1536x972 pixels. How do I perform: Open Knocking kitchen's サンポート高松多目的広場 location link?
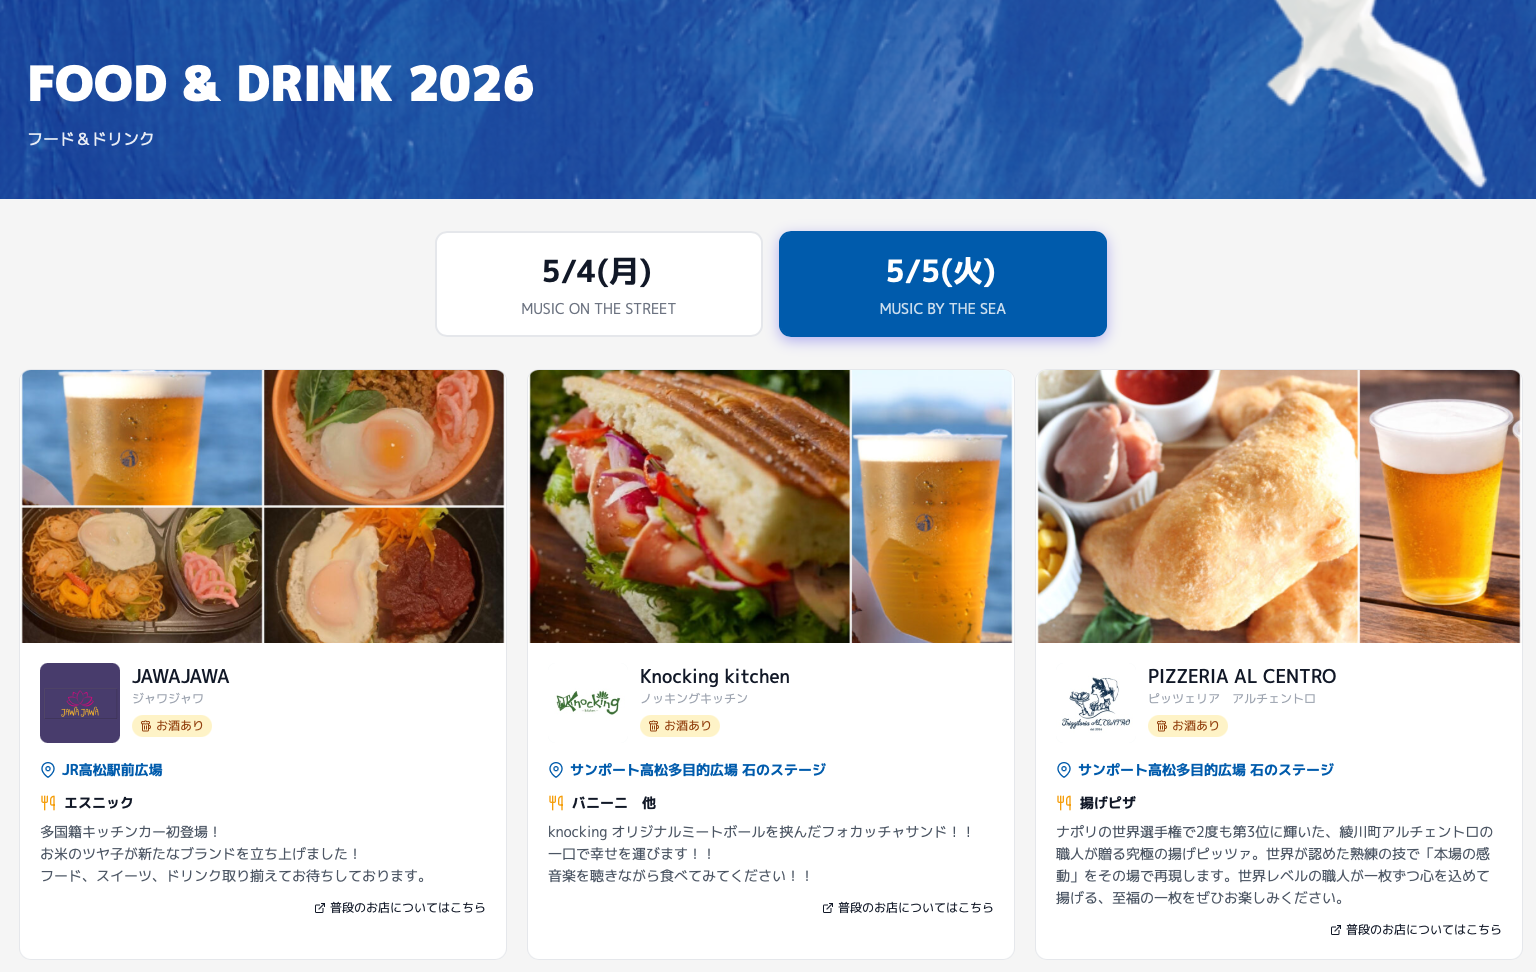[x=698, y=770]
